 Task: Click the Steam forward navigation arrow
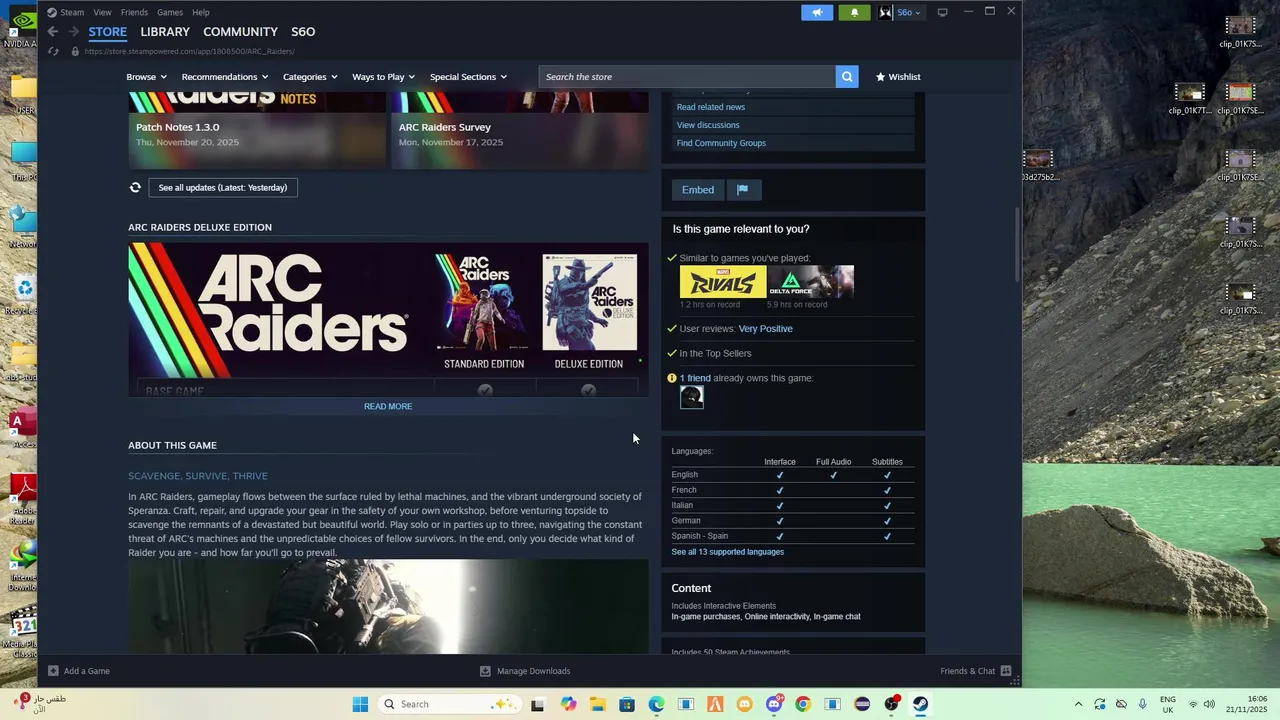[x=73, y=32]
